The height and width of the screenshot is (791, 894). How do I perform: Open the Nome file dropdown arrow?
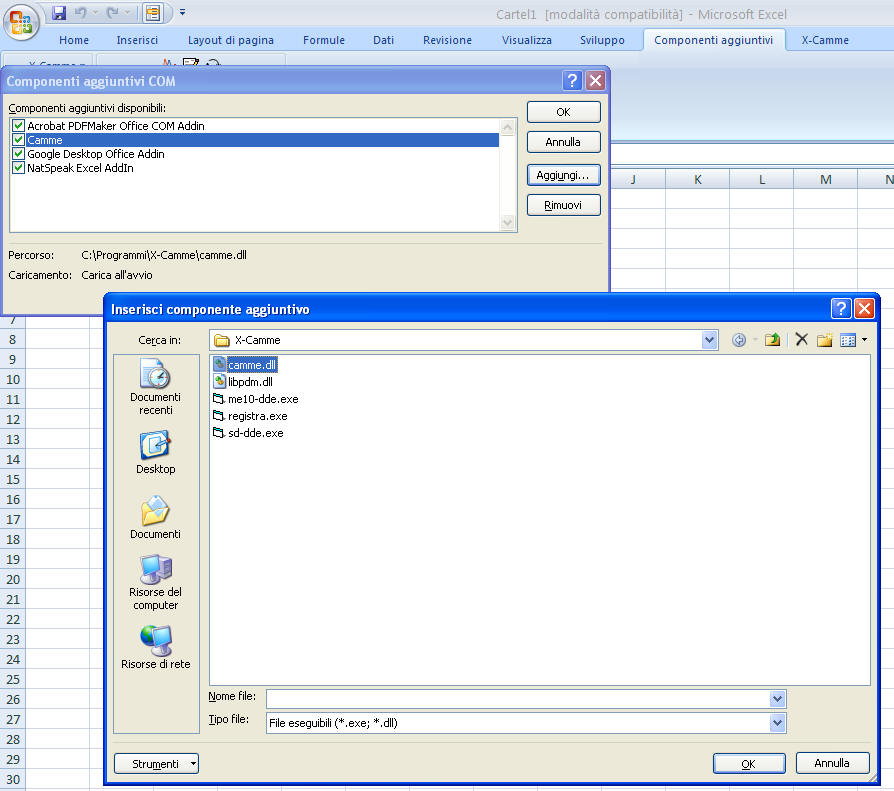click(777, 699)
